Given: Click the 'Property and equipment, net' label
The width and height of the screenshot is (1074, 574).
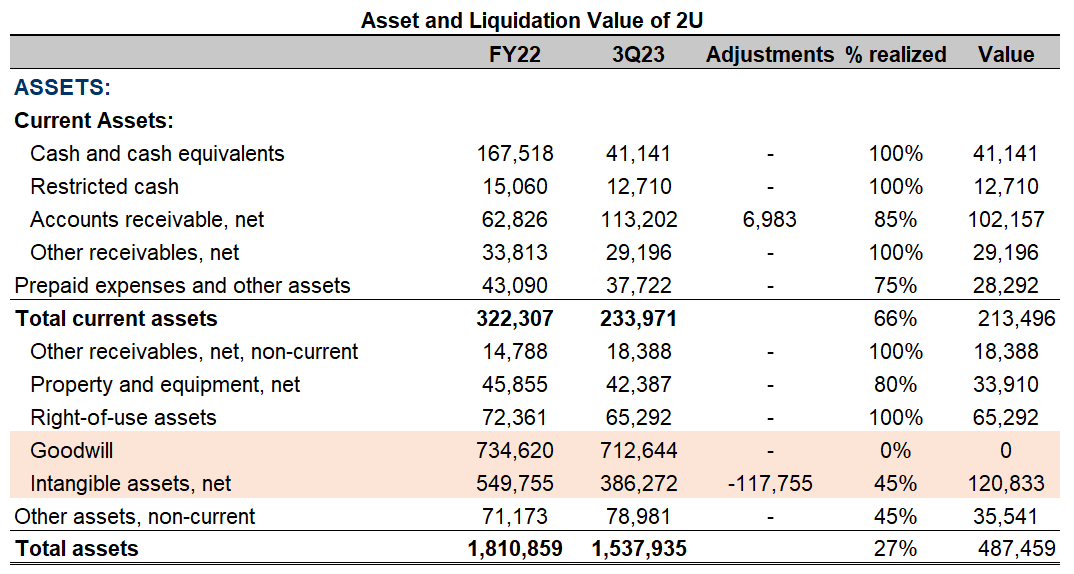Looking at the screenshot, I should (x=165, y=384).
